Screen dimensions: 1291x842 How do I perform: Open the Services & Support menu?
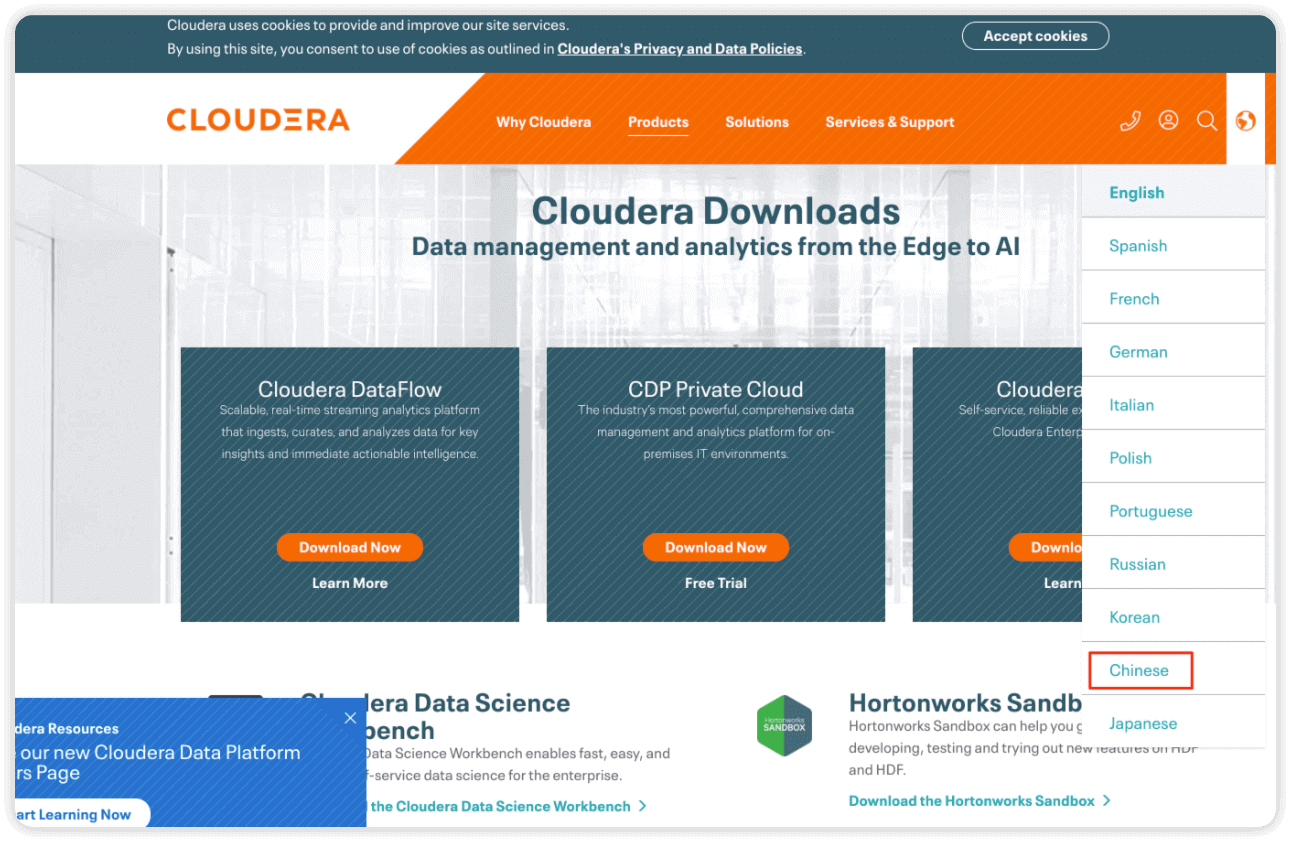coord(890,122)
